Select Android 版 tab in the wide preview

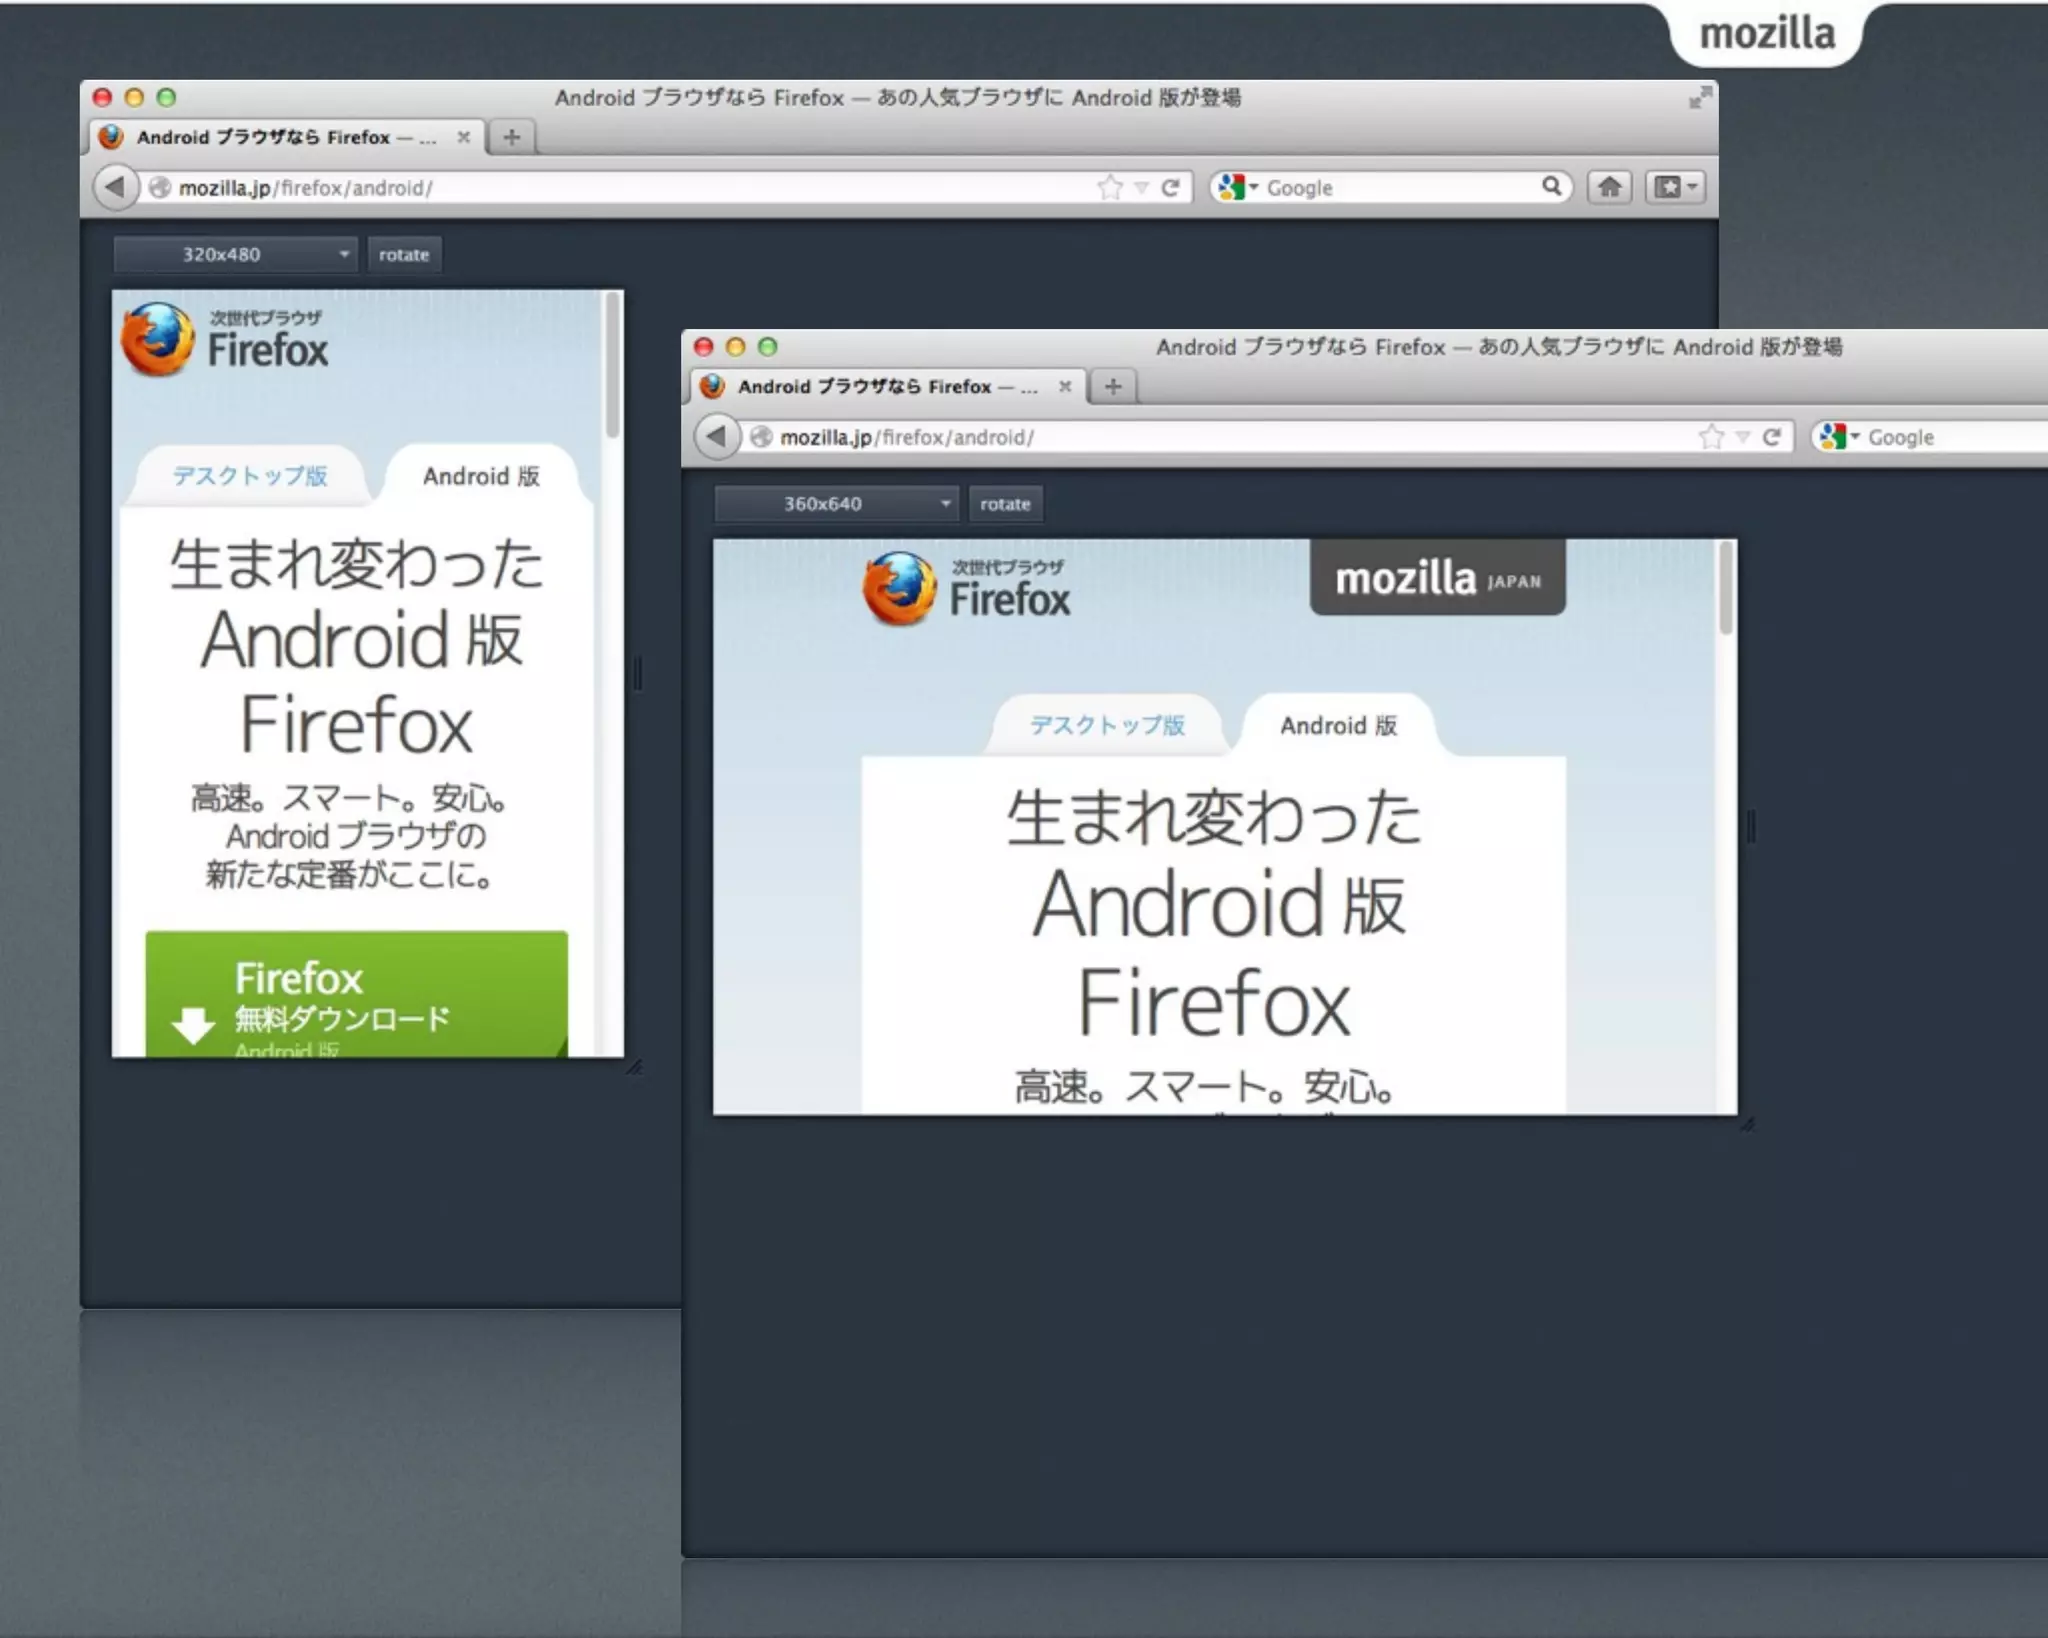tap(1338, 726)
